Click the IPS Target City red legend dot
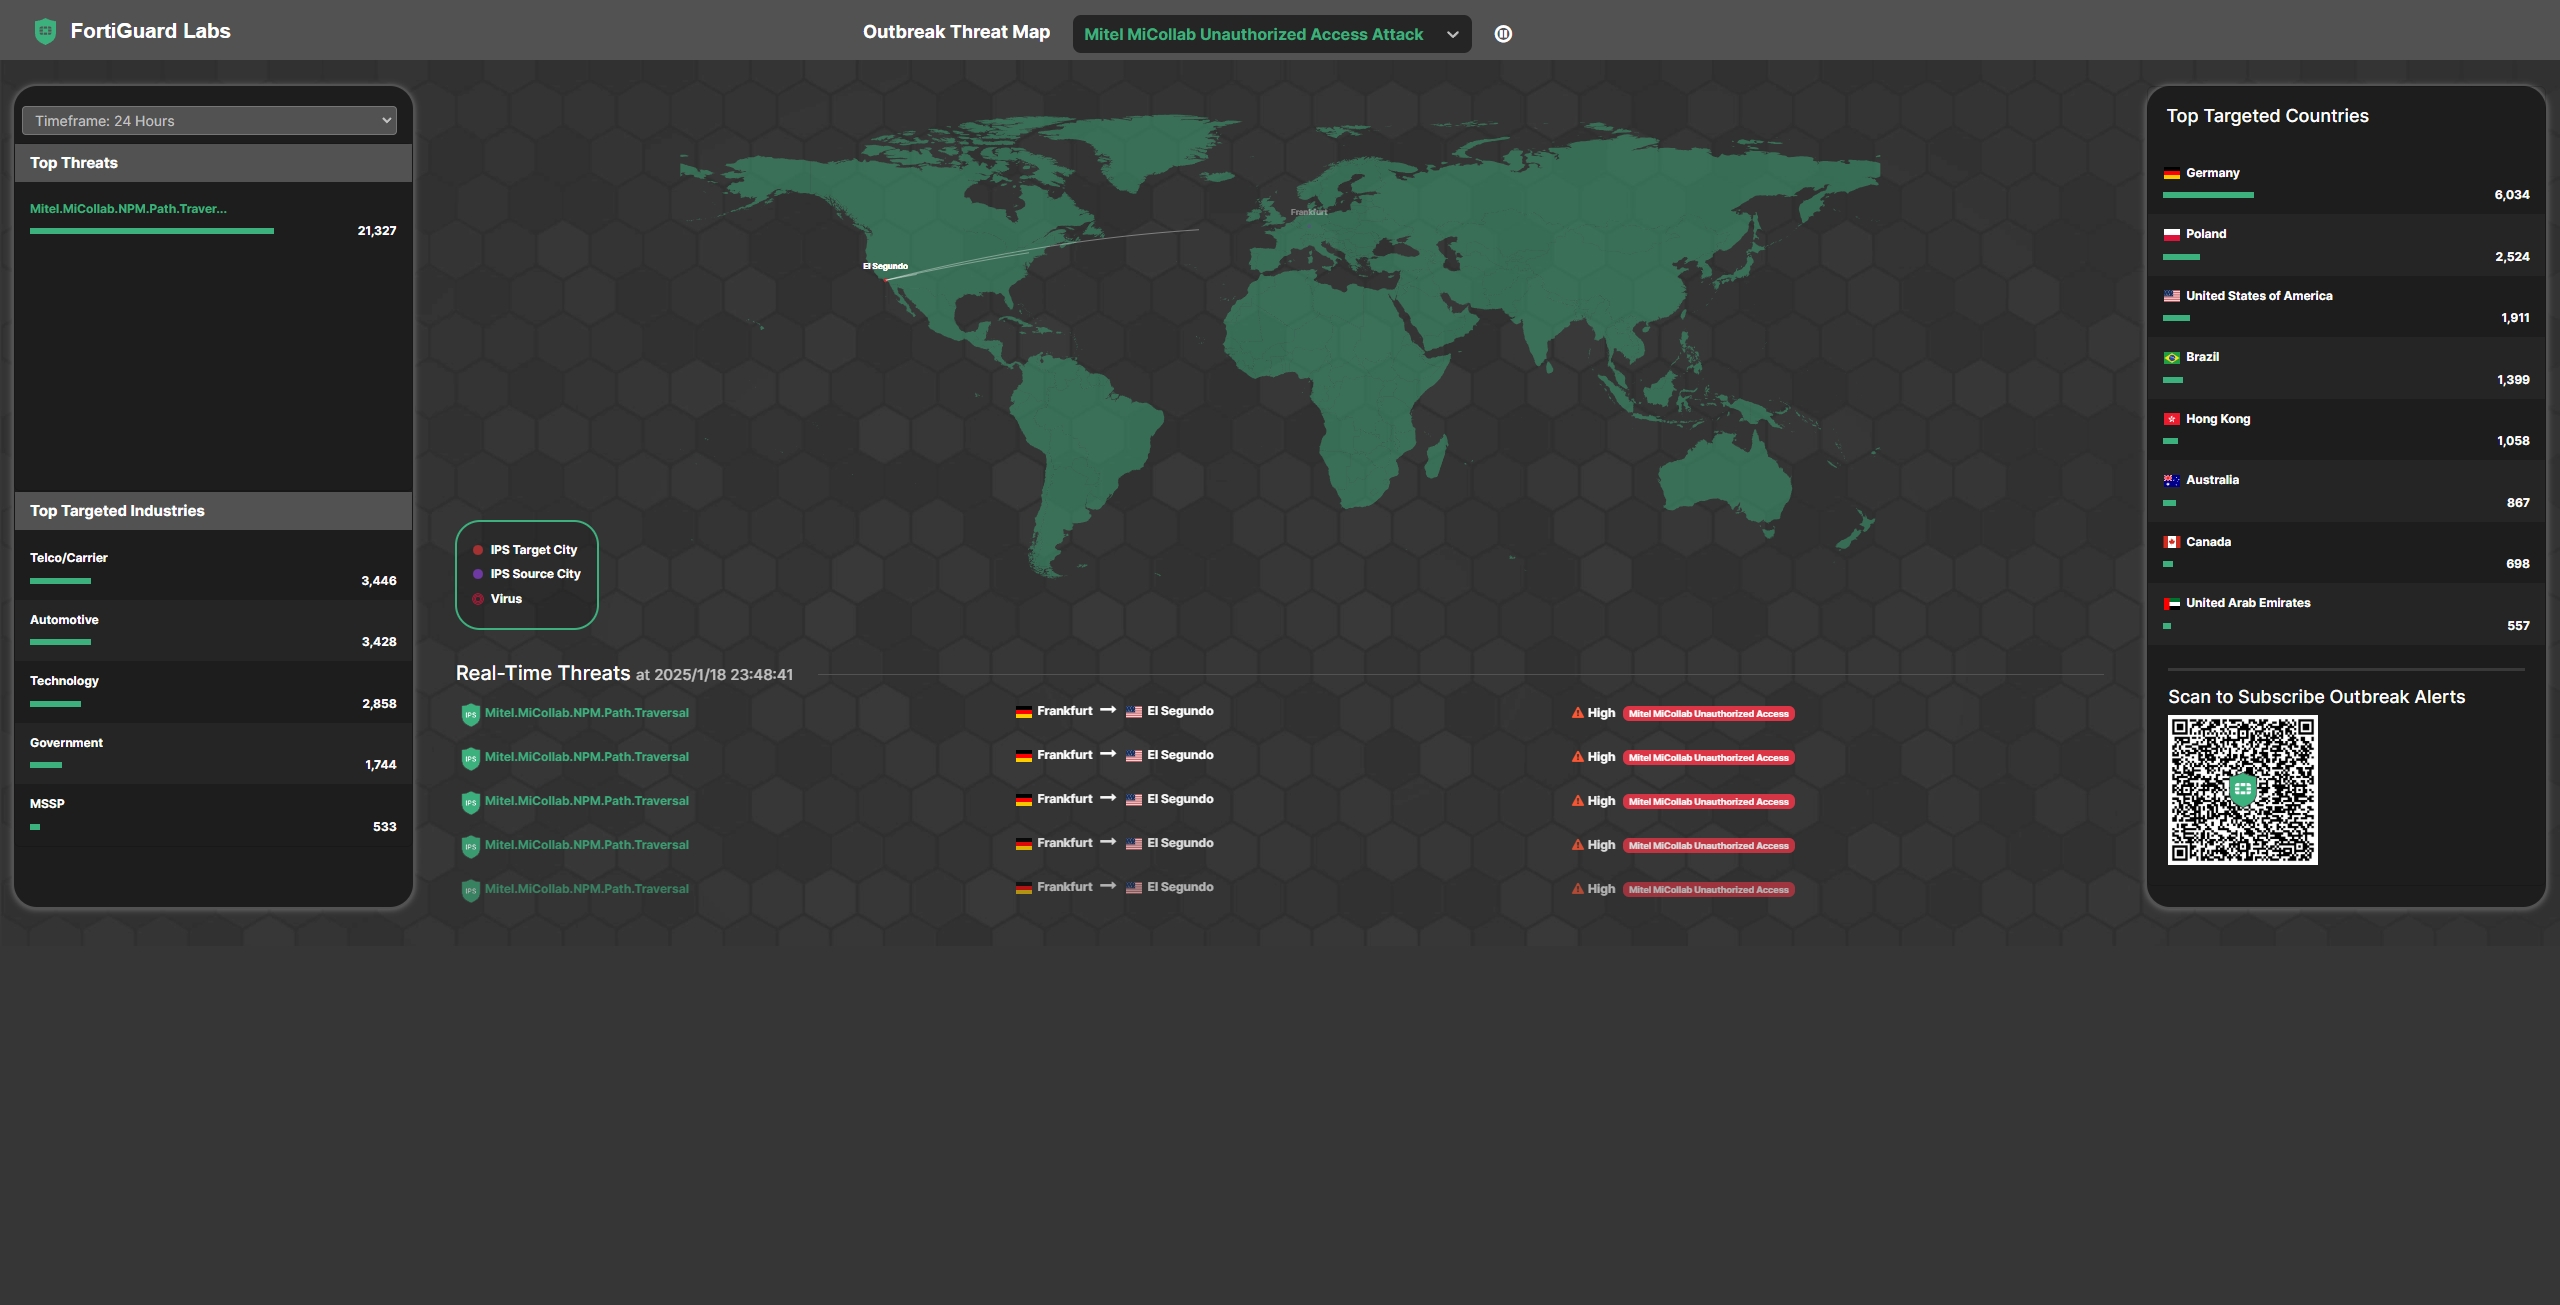The image size is (2560, 1305). (478, 550)
